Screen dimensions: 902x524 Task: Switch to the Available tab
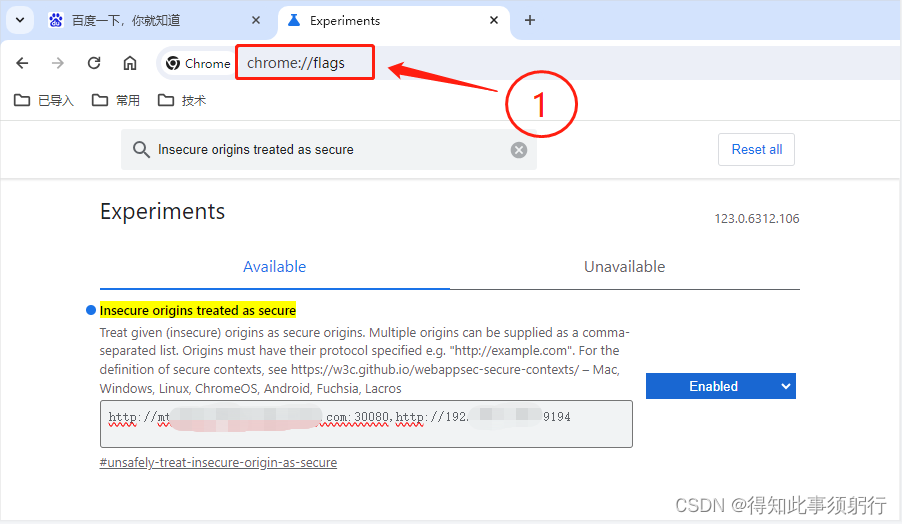point(274,267)
